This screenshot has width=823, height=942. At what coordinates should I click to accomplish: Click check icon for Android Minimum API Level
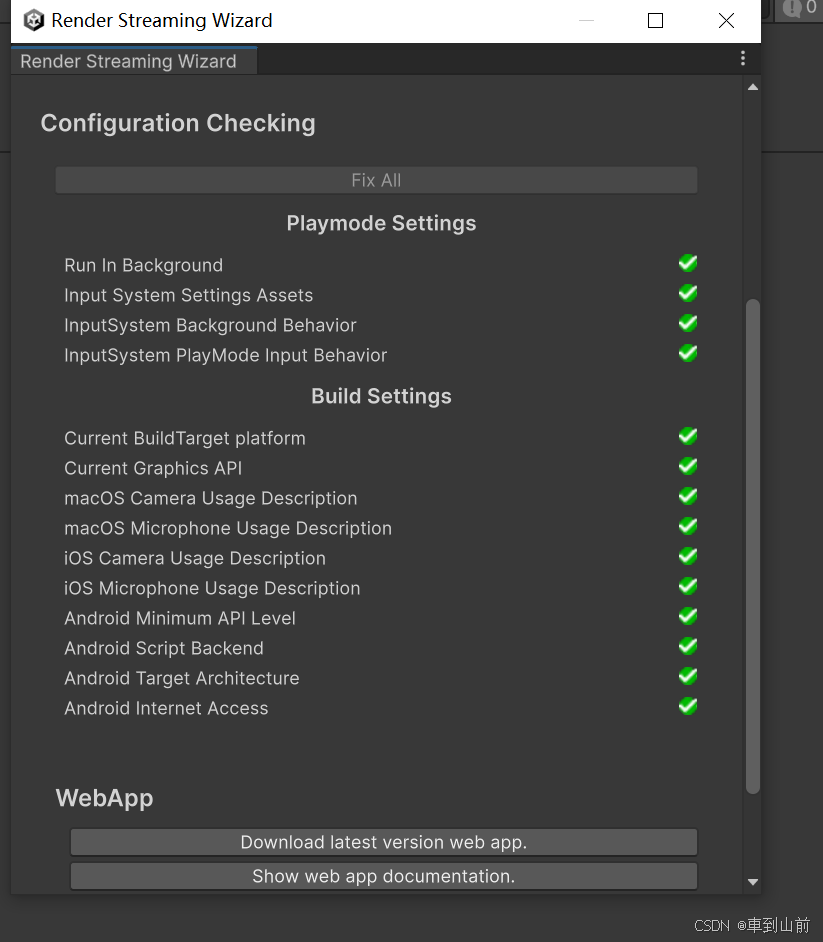[688, 616]
